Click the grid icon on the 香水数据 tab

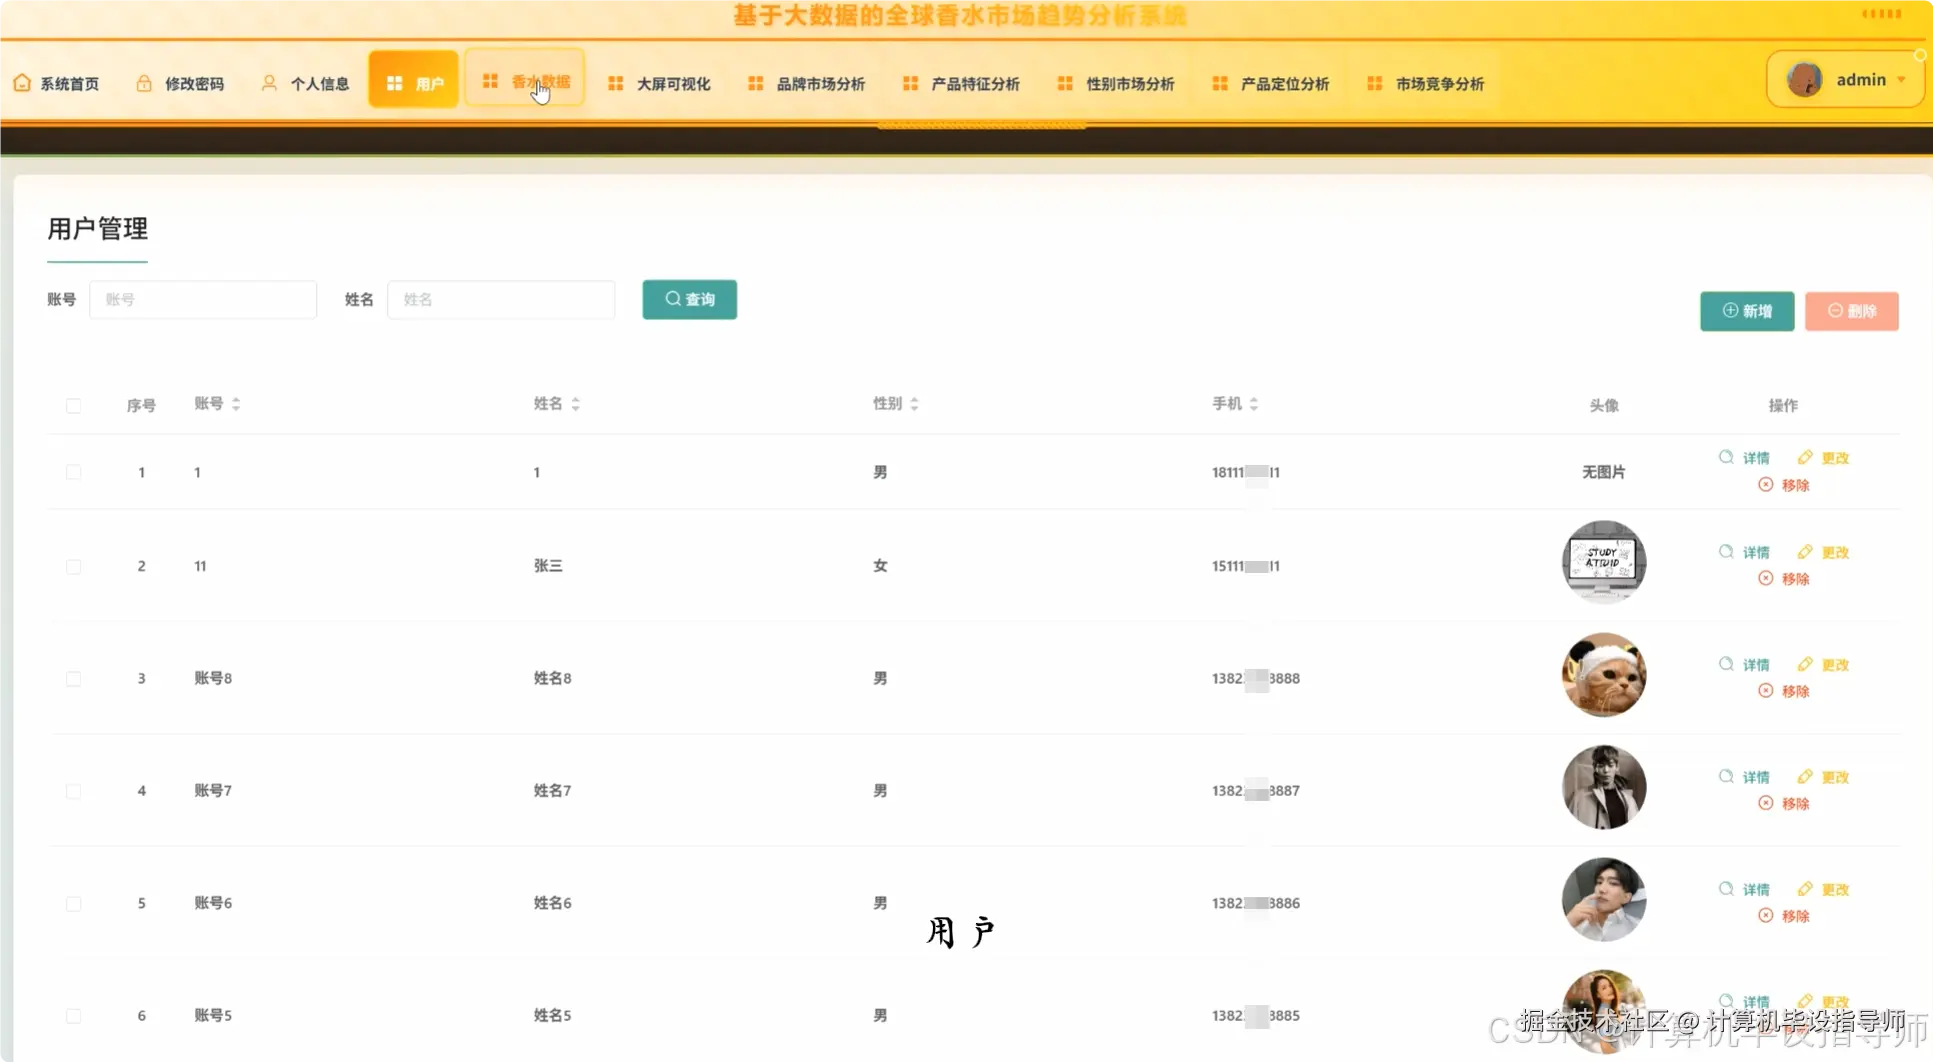click(489, 81)
